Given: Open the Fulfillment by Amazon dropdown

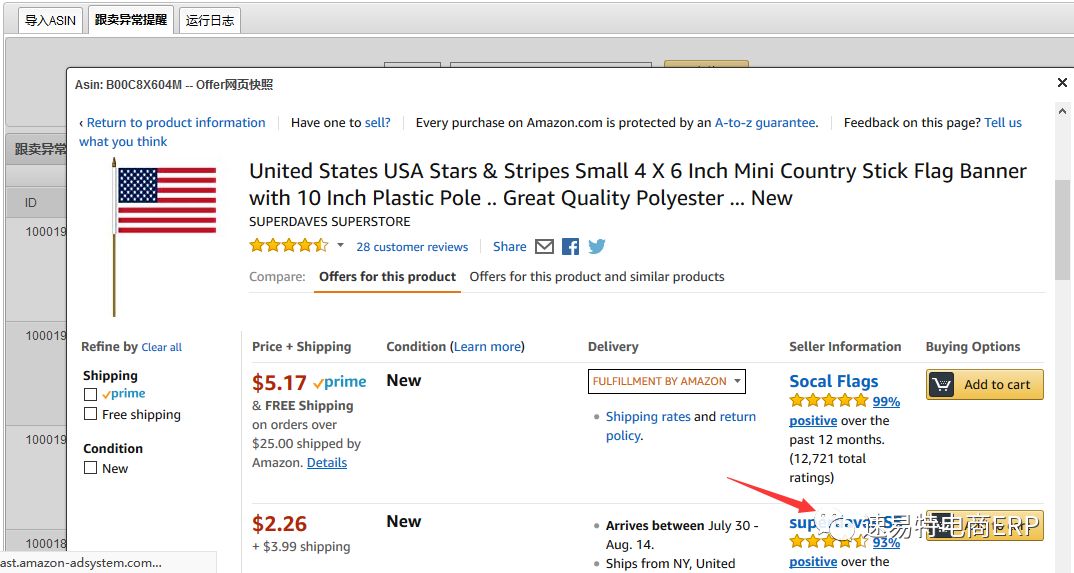Looking at the screenshot, I should pos(667,381).
